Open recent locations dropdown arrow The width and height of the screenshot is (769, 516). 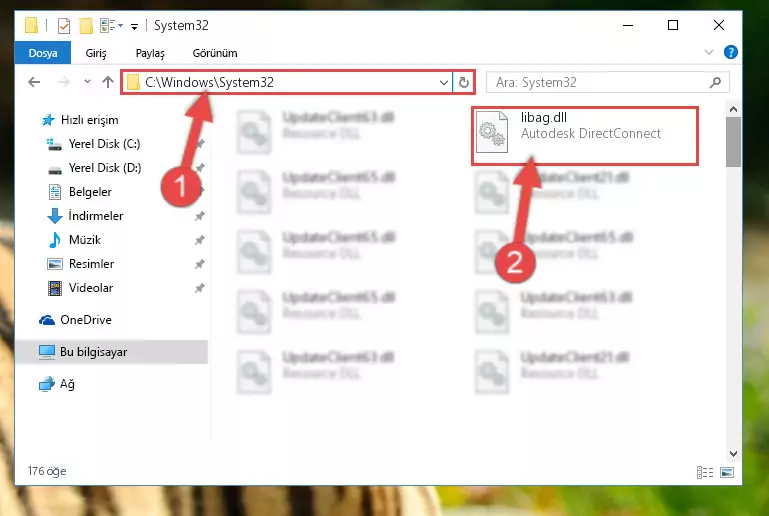point(87,81)
